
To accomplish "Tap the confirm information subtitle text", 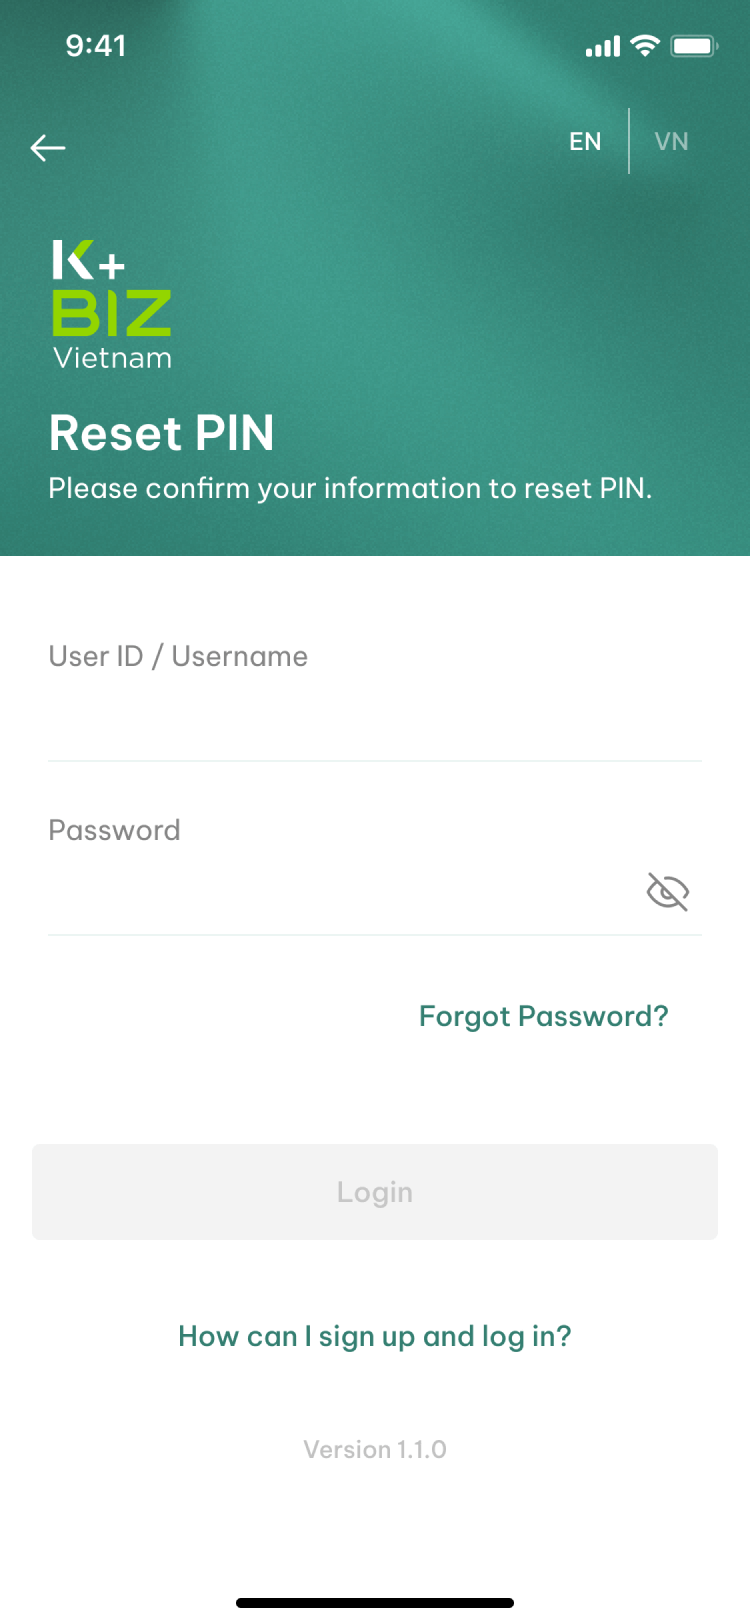I will click(350, 488).
